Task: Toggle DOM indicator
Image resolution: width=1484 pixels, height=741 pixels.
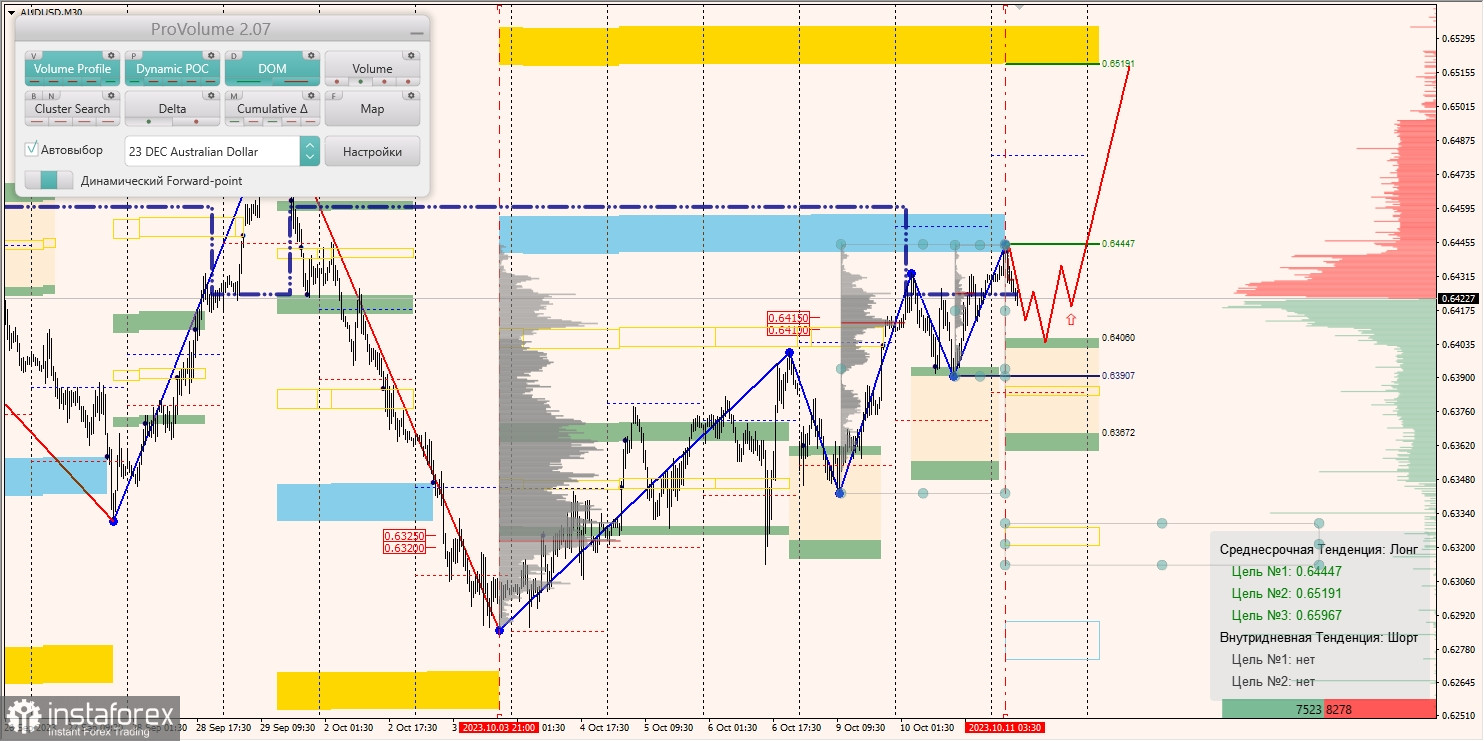Action: tap(272, 68)
